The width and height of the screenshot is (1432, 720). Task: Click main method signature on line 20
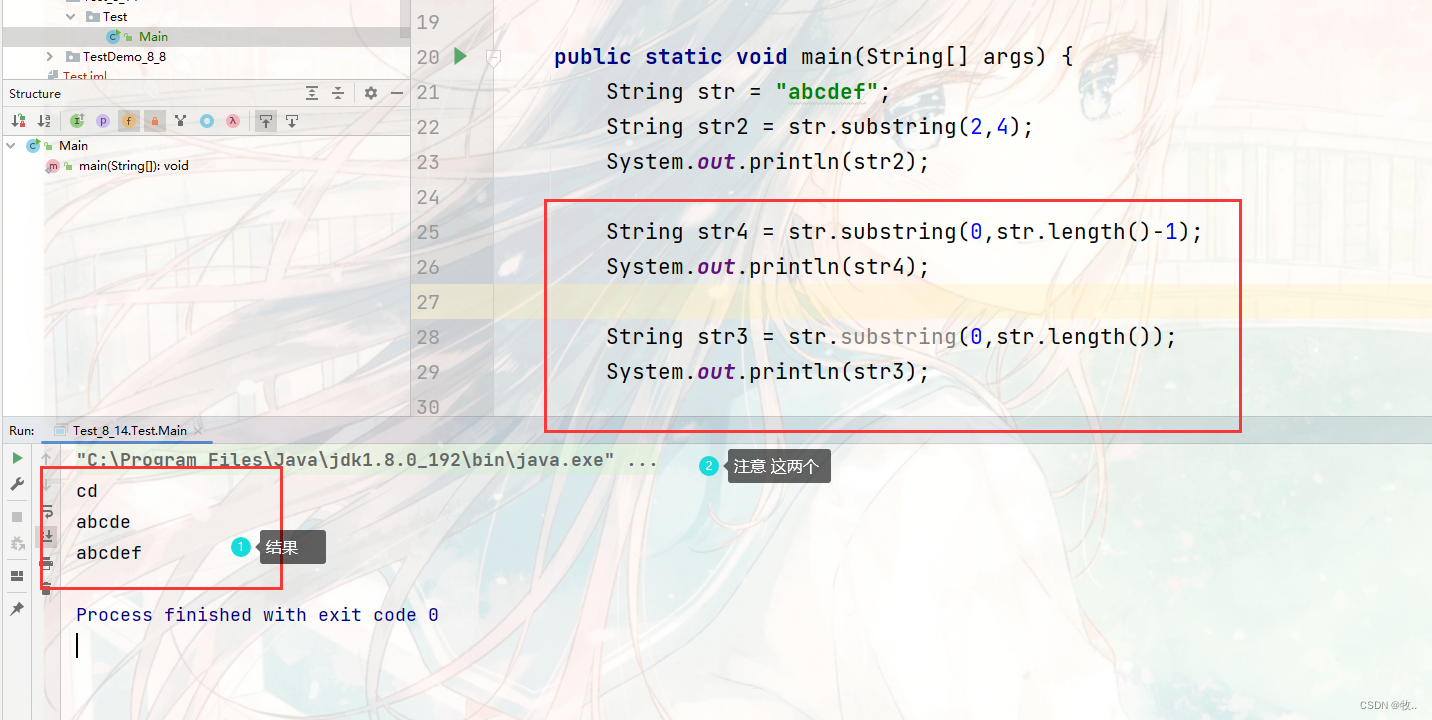pyautogui.click(x=813, y=57)
